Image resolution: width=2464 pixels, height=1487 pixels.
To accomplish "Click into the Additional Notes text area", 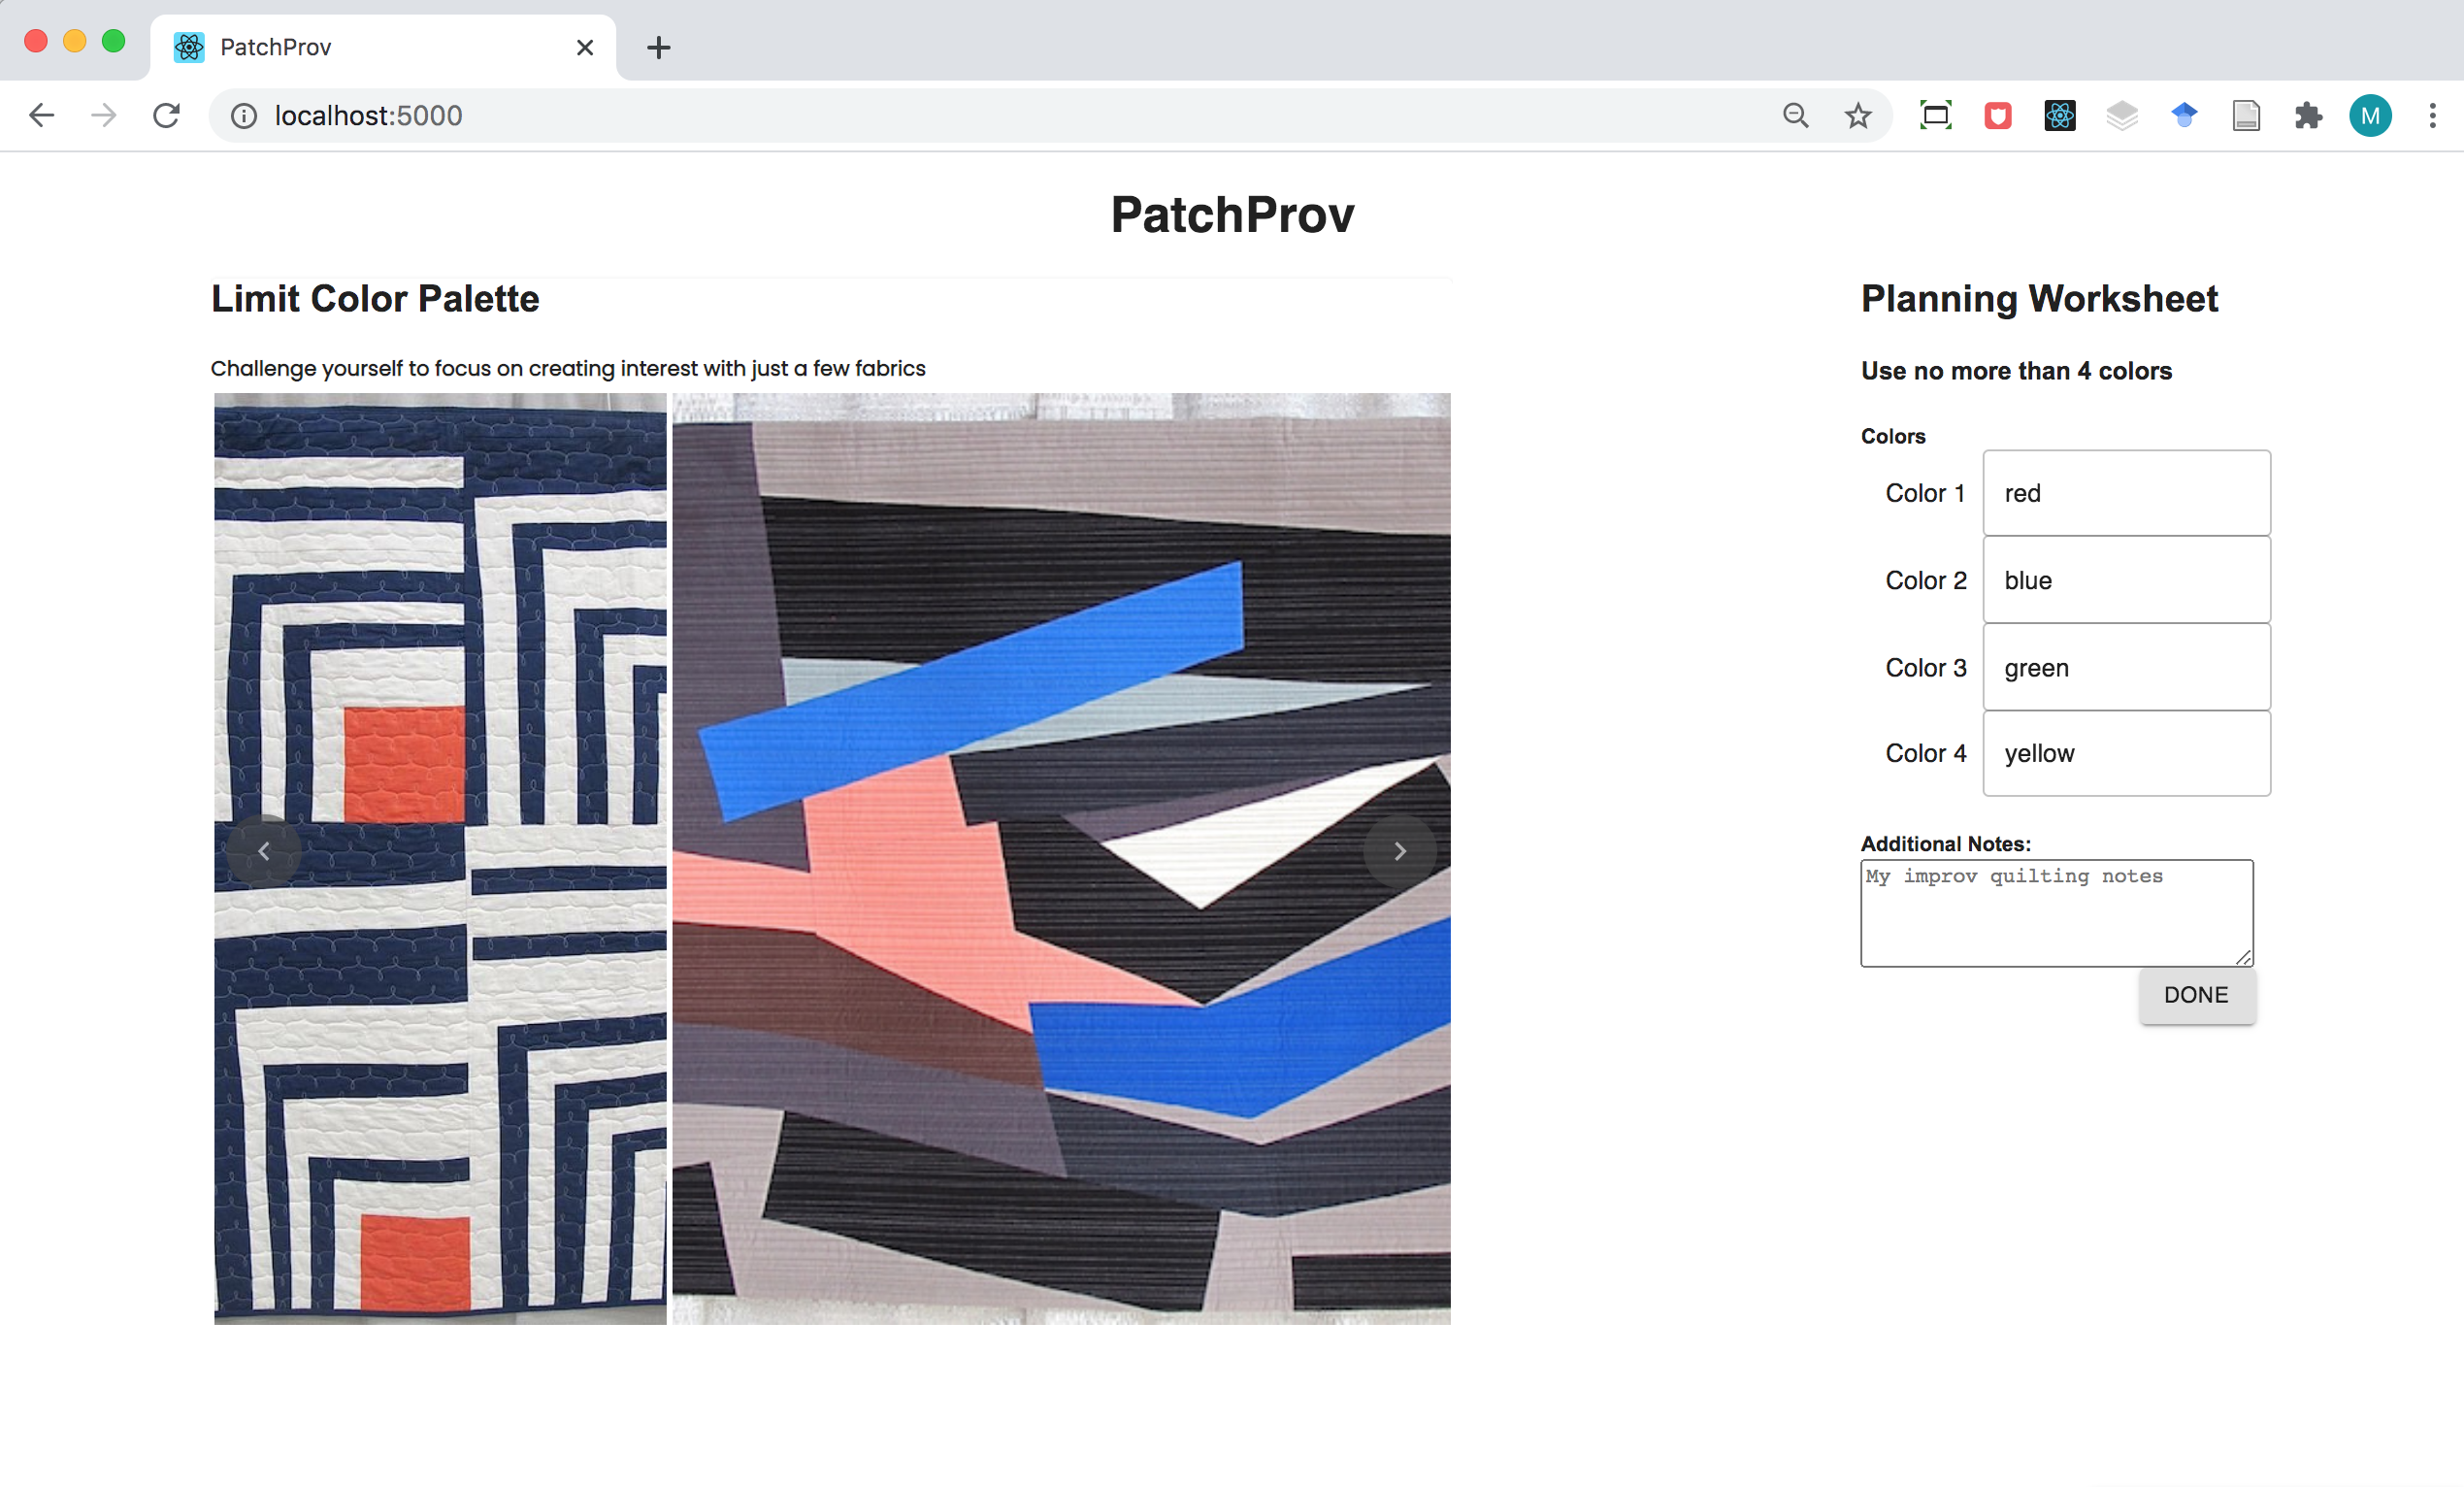I will click(2056, 913).
